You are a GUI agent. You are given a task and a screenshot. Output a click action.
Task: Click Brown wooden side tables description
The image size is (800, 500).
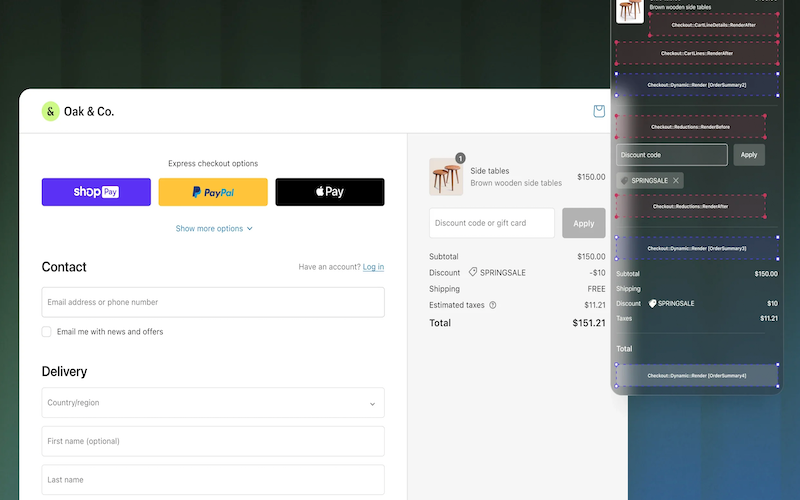[516, 183]
